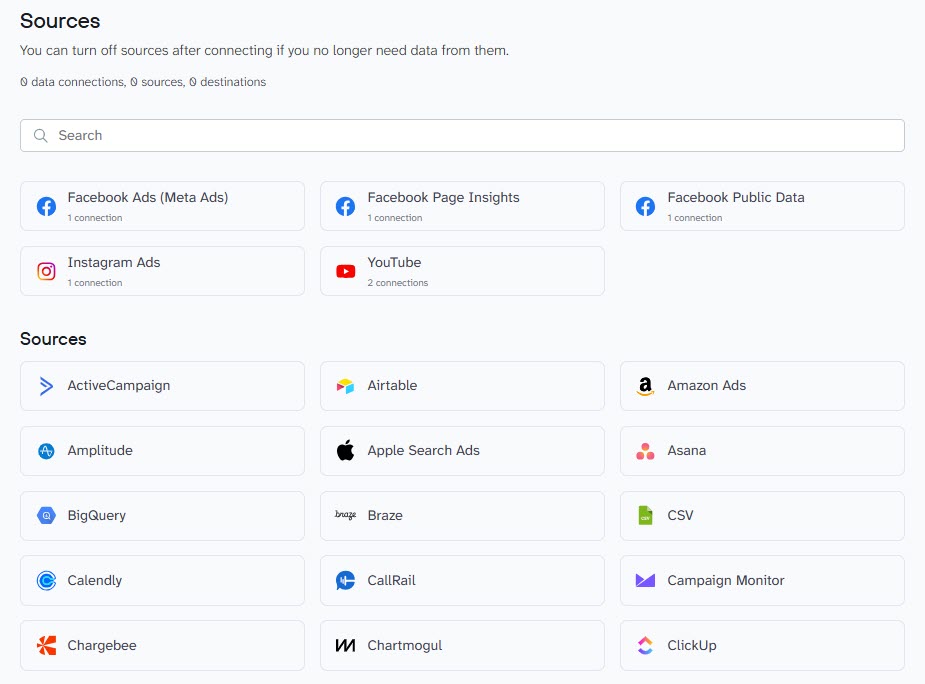Click the Chartmogul logo icon

tap(346, 646)
